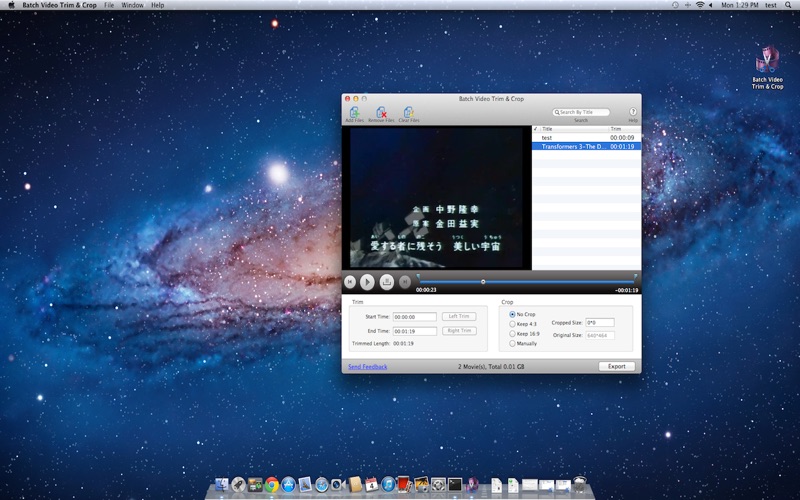This screenshot has height=500, width=800.
Task: Follow the Send Feedback link
Action: coord(367,367)
